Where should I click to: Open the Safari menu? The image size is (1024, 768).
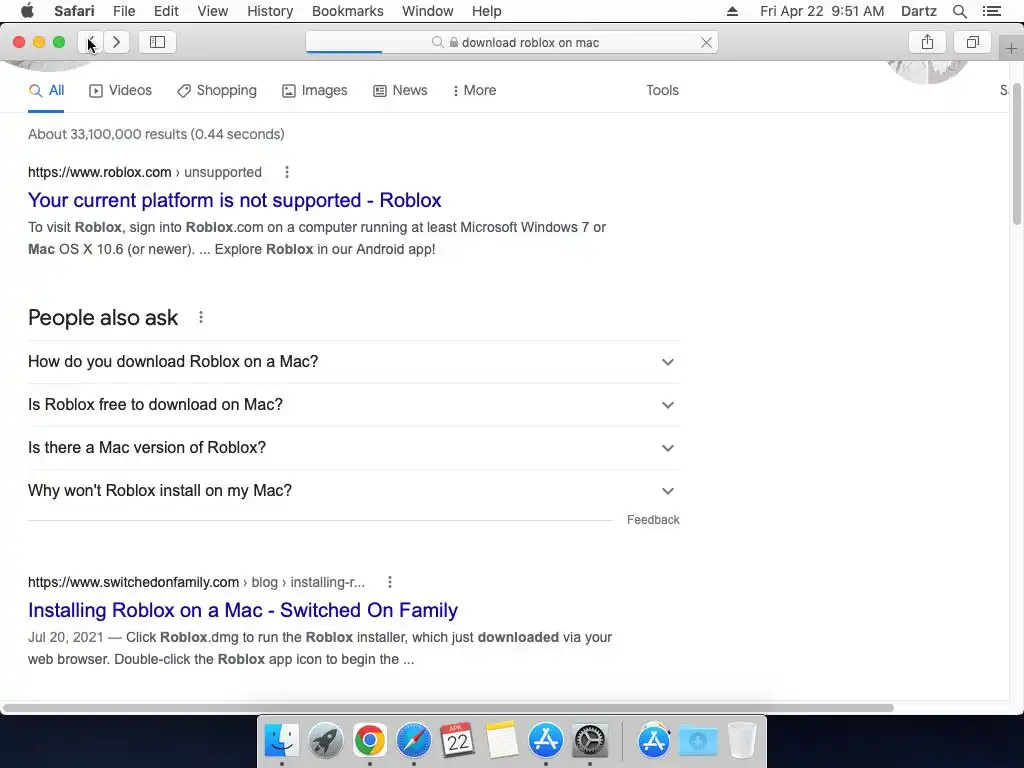point(74,11)
